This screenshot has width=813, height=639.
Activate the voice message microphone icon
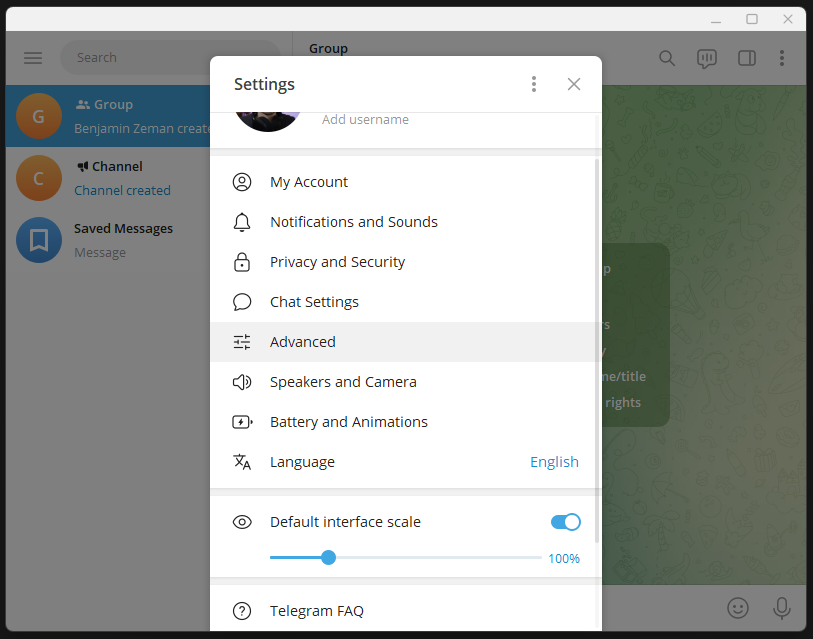coord(781,608)
